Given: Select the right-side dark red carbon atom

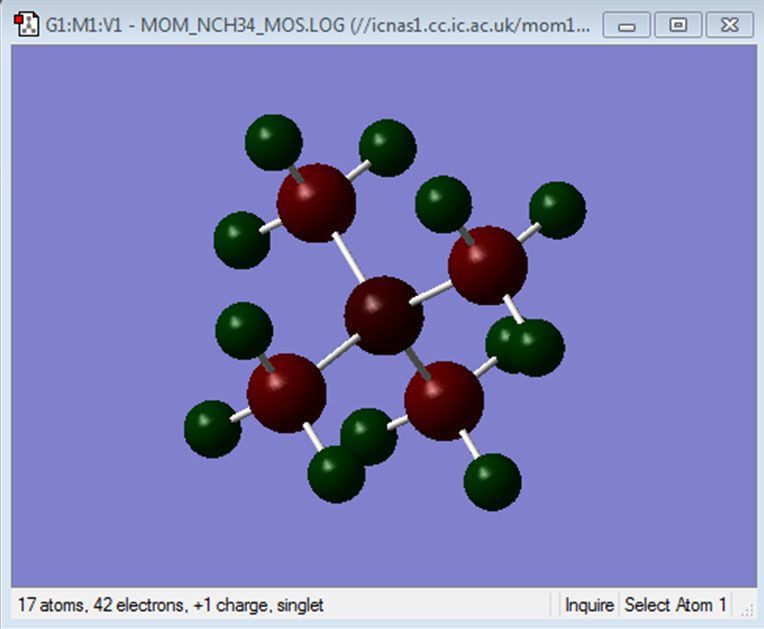Looking at the screenshot, I should pos(488,265).
